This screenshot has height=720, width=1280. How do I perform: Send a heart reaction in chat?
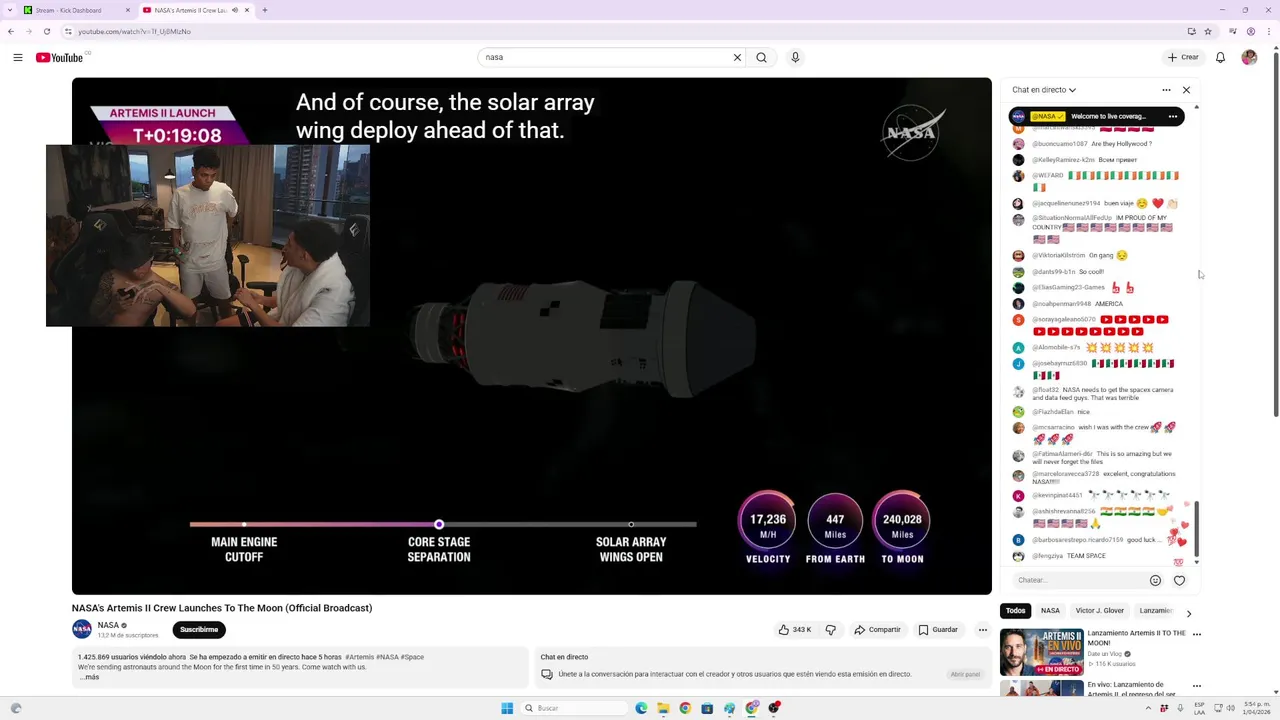point(1179,580)
